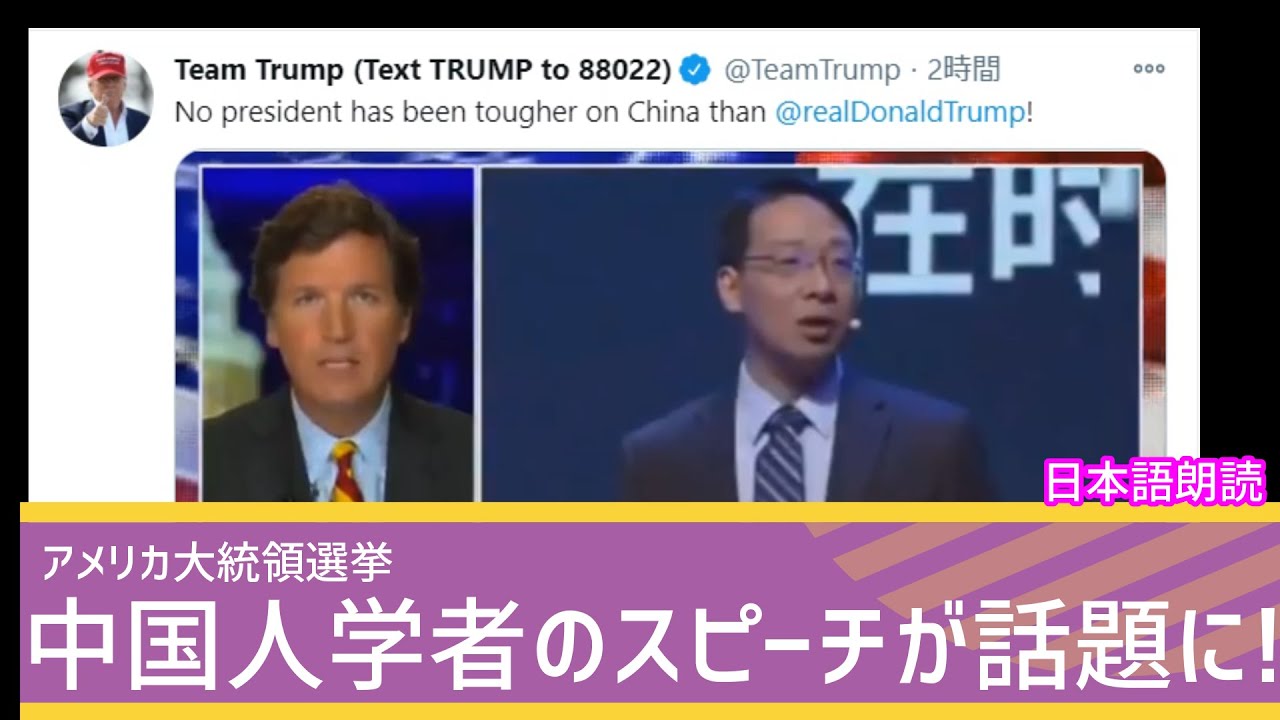The width and height of the screenshot is (1280, 720).
Task: Open the Team Trump profile avatar
Action: tap(105, 99)
